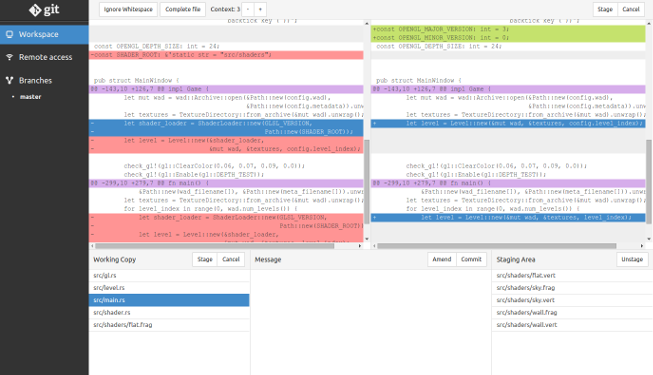Click Cancel in Working Copy panel
This screenshot has width=653, height=375.
click(x=231, y=259)
